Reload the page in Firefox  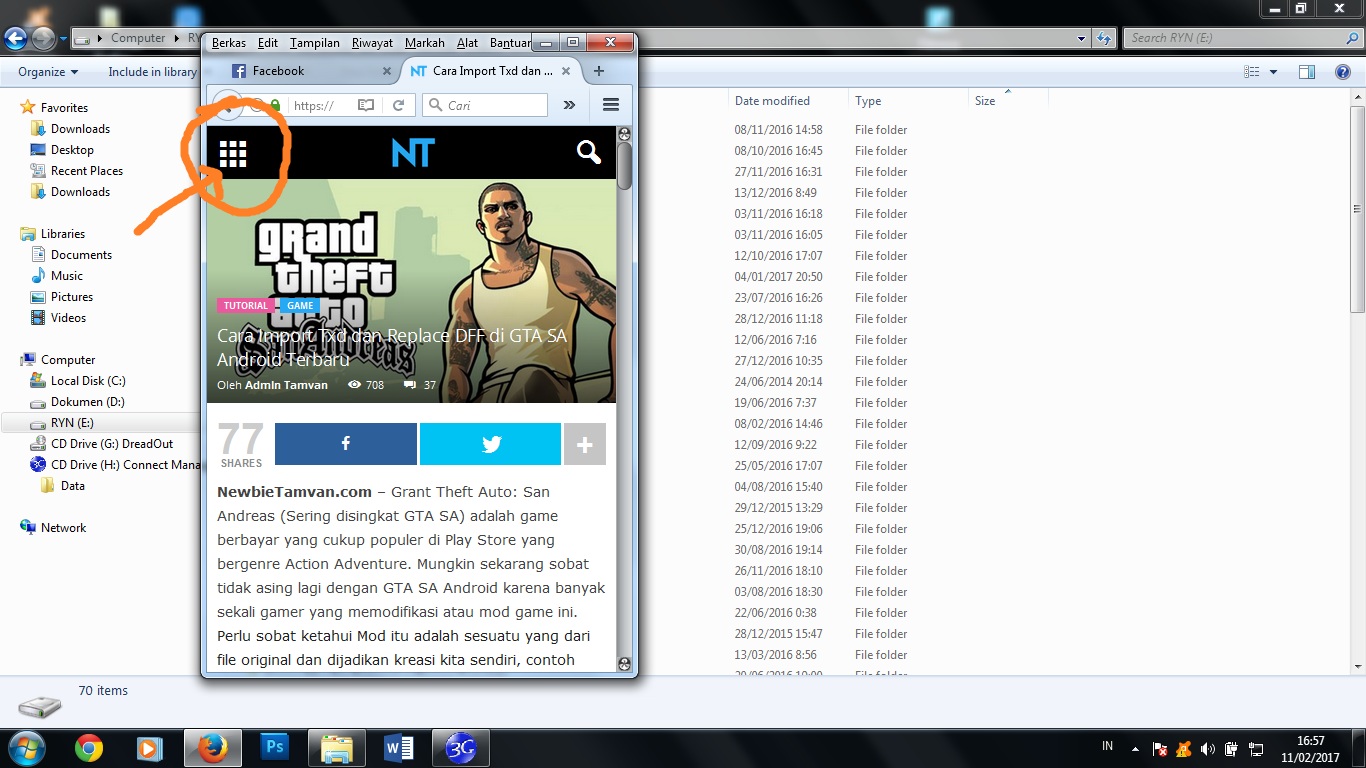398,105
